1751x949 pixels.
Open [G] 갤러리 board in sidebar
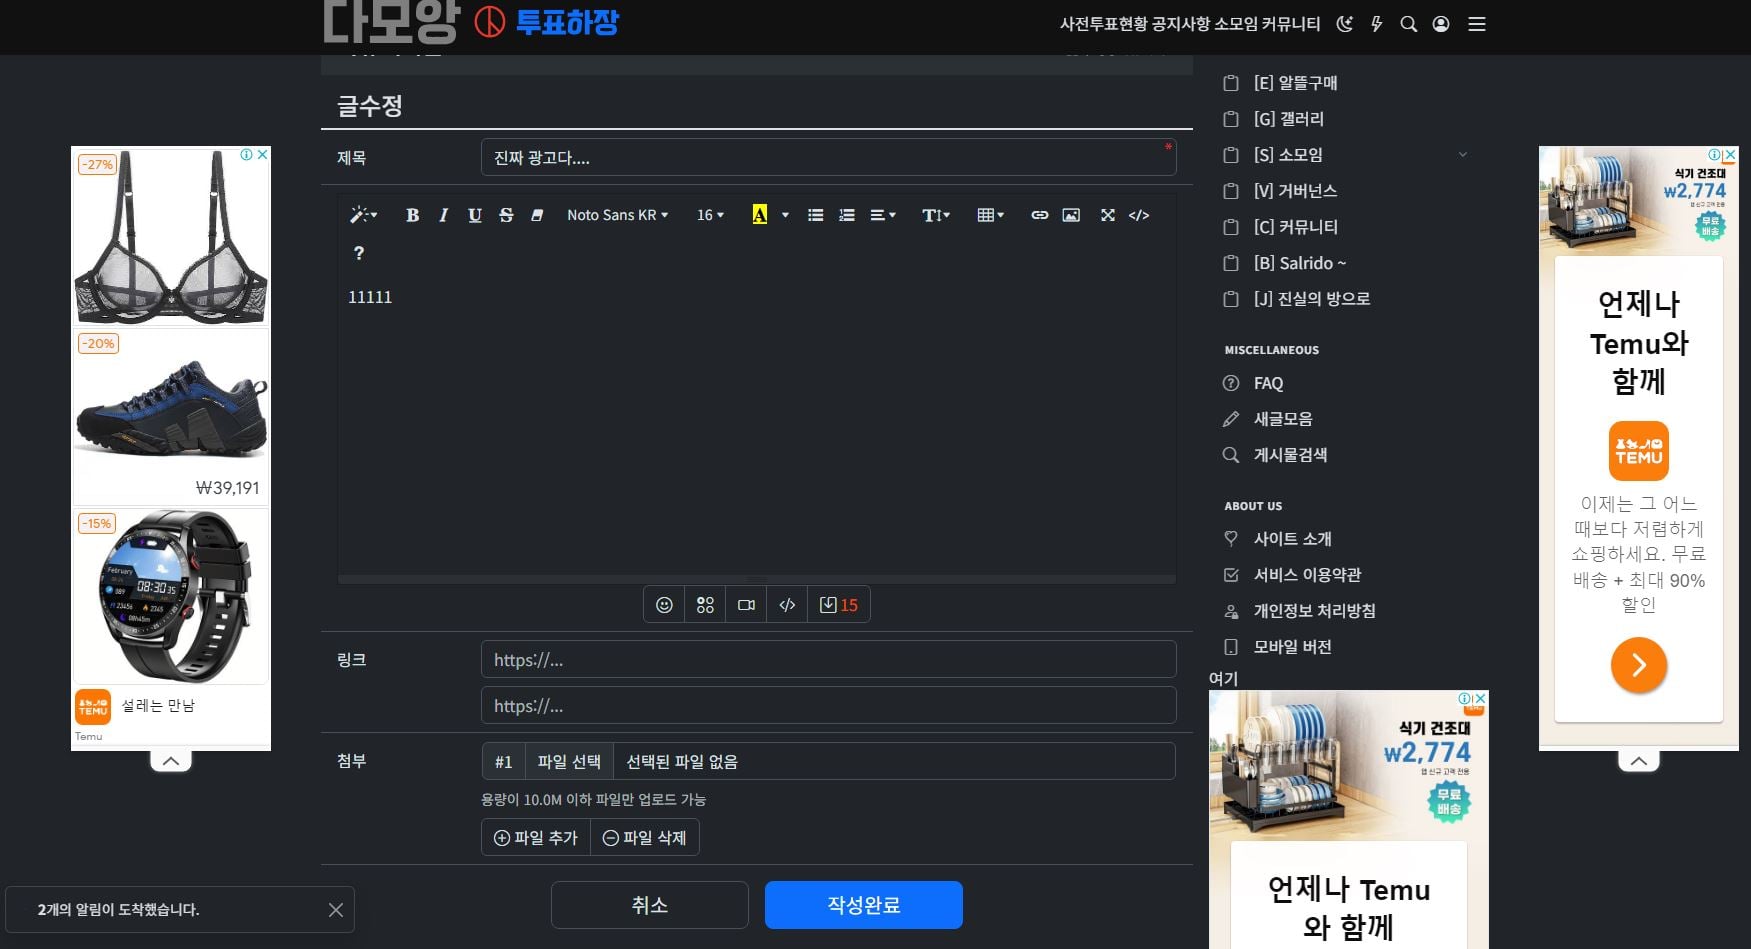(1288, 119)
